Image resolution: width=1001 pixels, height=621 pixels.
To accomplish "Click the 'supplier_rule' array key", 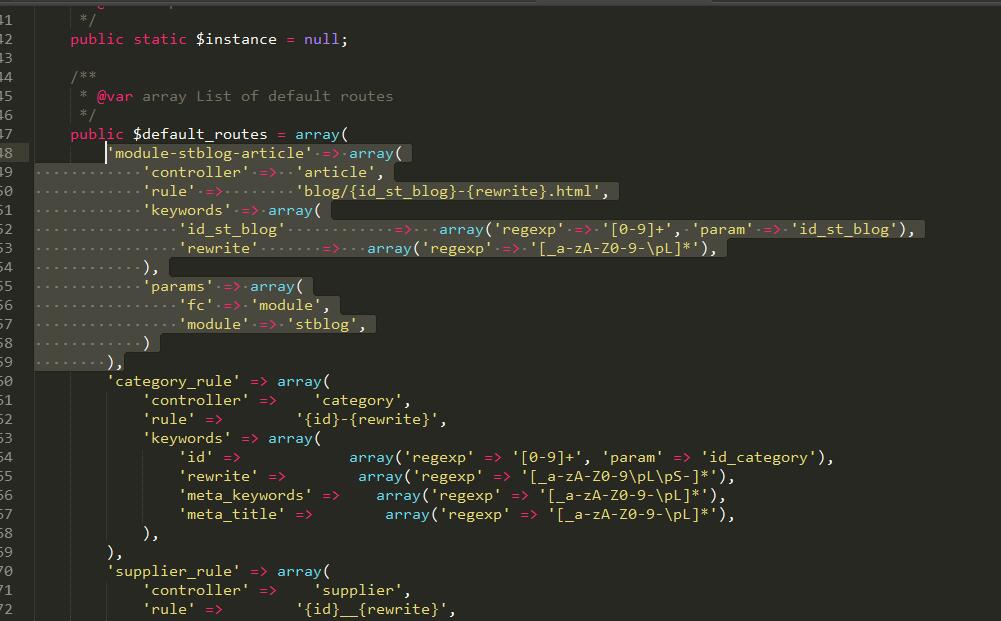I will pyautogui.click(x=174, y=572).
